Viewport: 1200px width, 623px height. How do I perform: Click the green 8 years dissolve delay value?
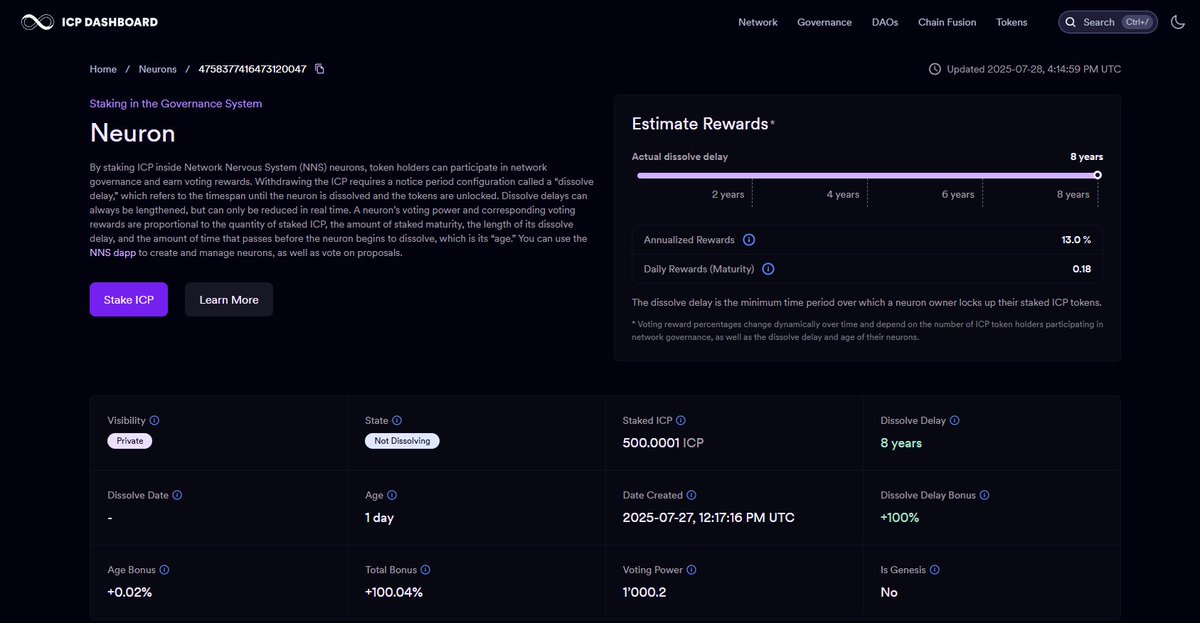901,443
